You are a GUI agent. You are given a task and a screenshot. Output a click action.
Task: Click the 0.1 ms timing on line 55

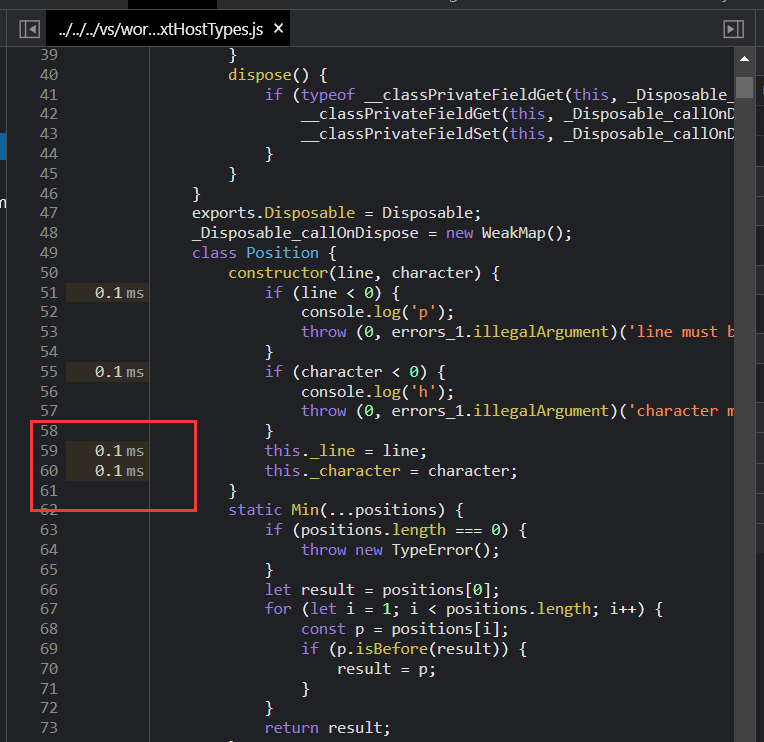pos(119,372)
